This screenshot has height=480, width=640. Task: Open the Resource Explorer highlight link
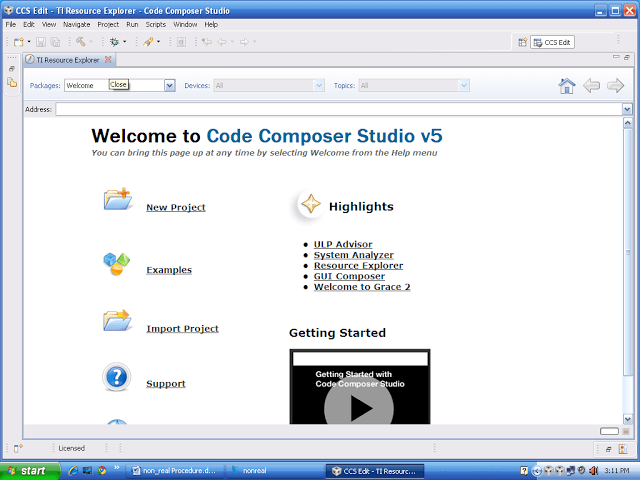(x=358, y=265)
